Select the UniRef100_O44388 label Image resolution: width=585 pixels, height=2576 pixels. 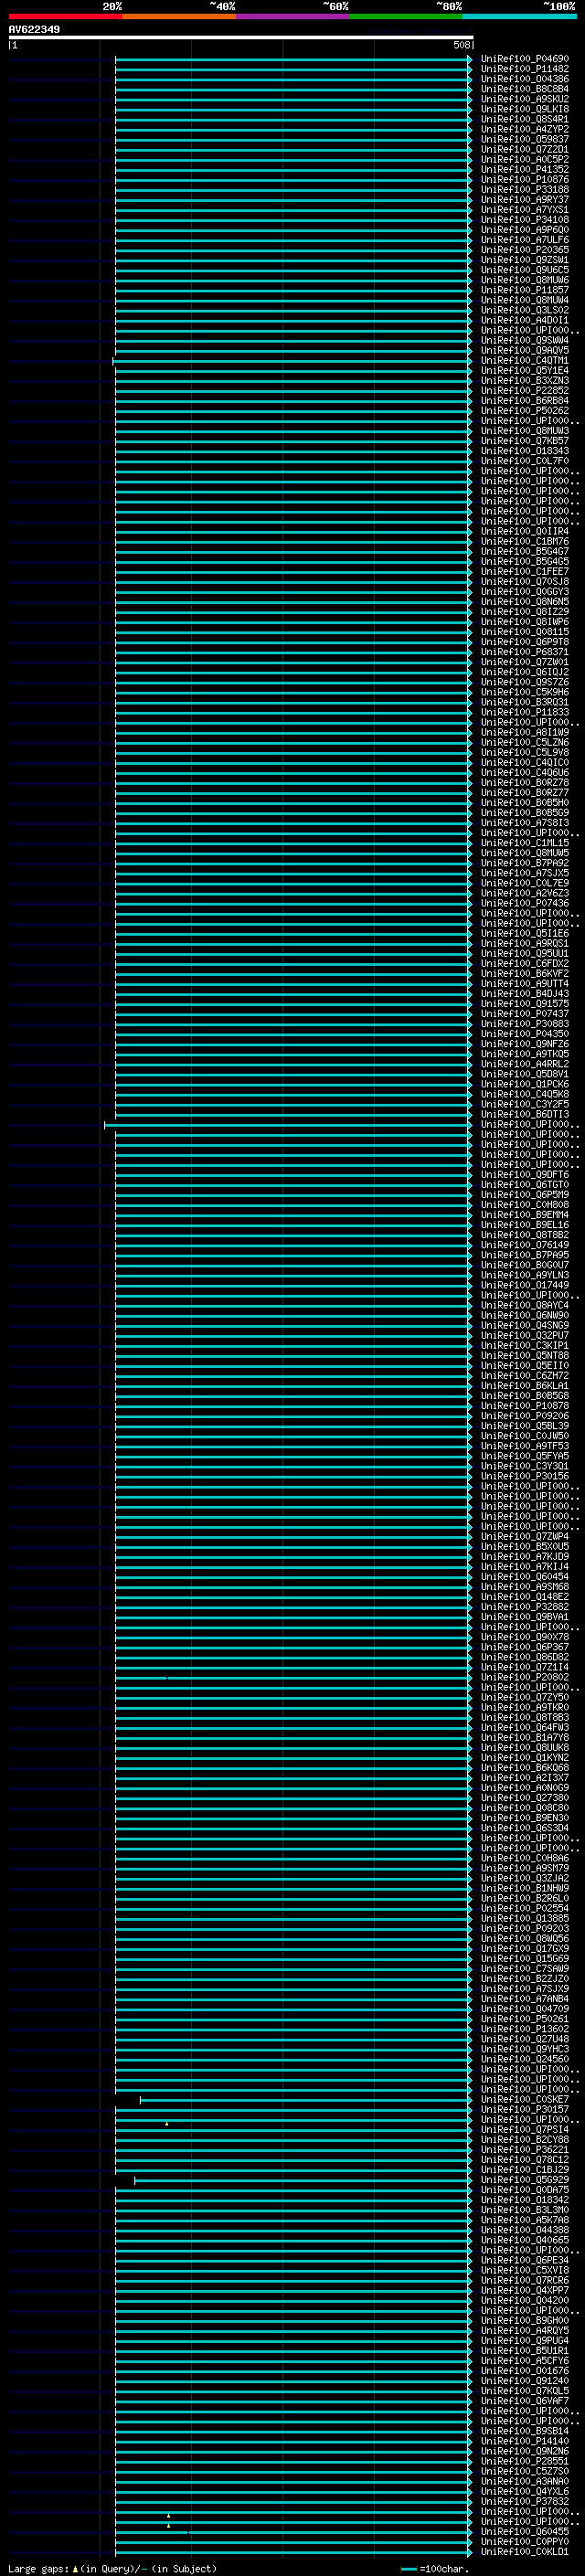pyautogui.click(x=525, y=2230)
